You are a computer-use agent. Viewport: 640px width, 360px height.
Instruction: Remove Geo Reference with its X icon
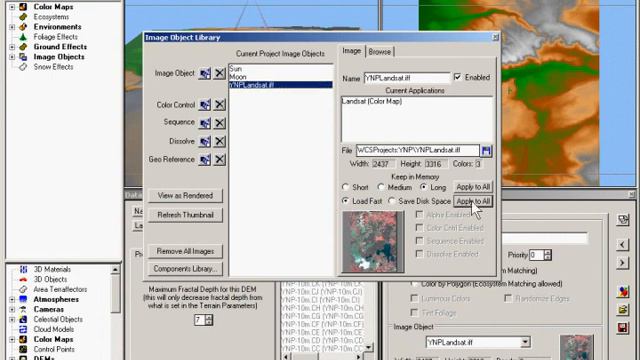pos(220,160)
